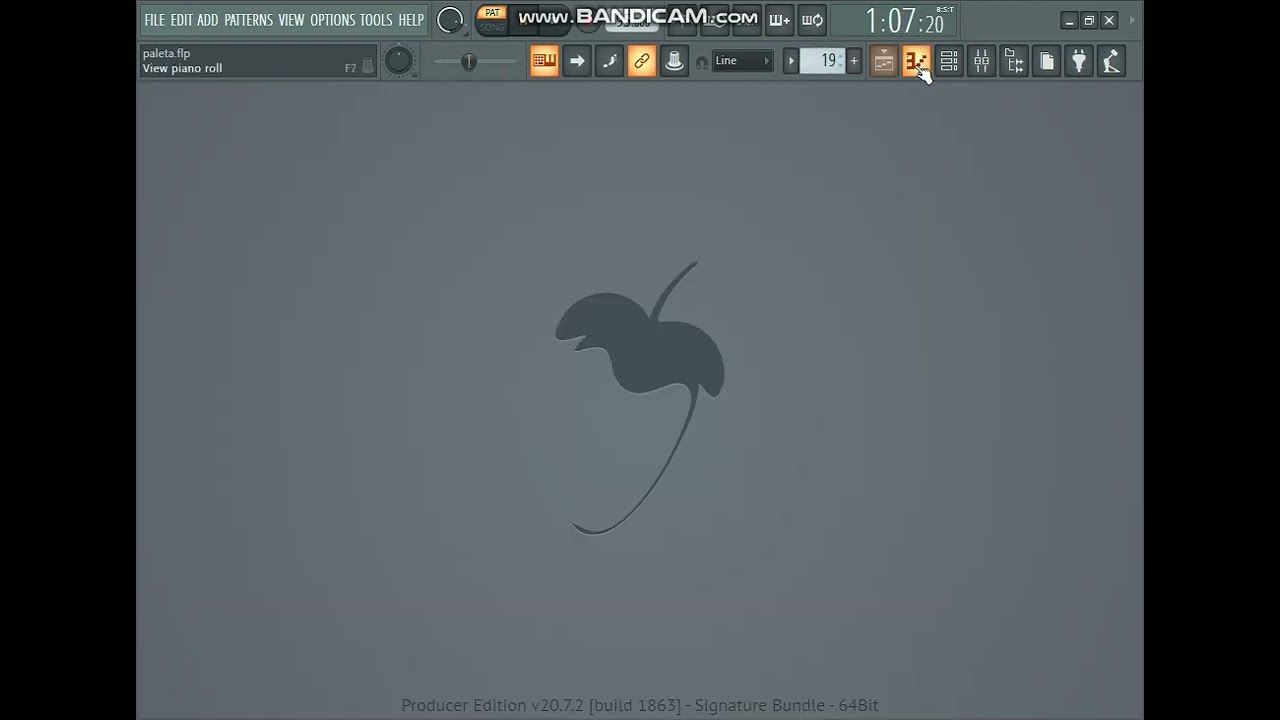Open the HELP menu

tap(411, 20)
